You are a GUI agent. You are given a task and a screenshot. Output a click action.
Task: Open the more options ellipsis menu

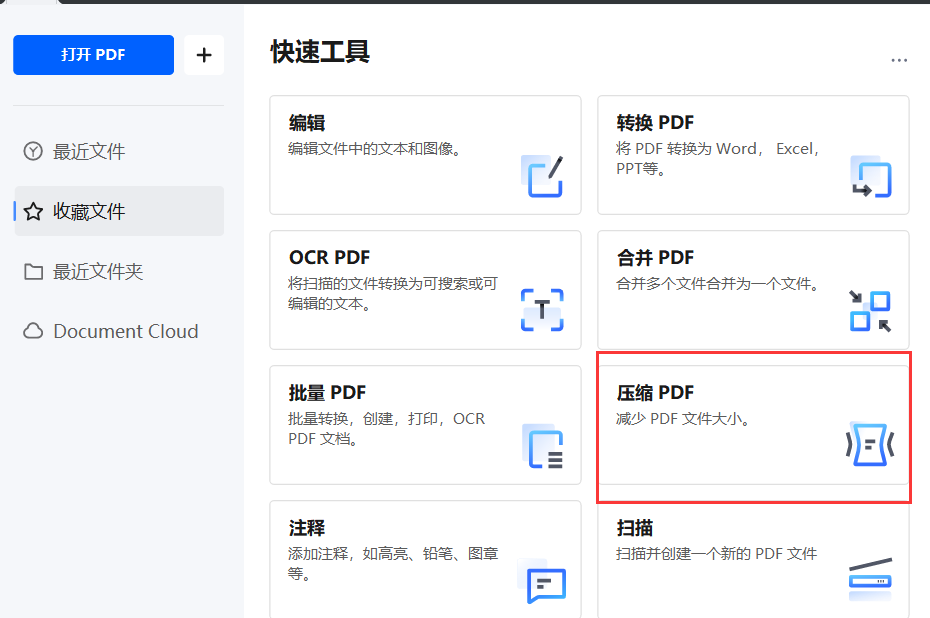pos(899,60)
